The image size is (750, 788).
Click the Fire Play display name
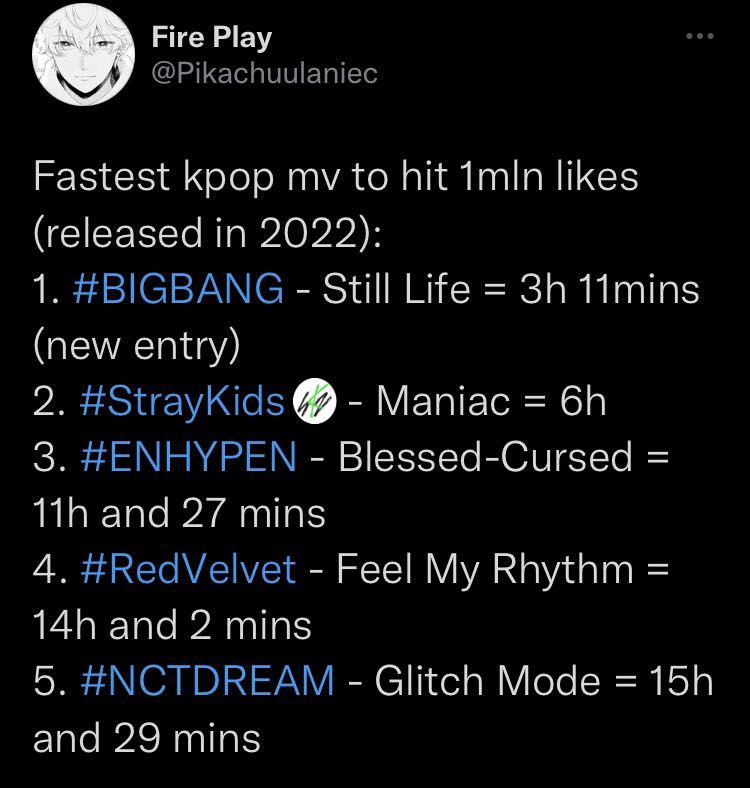tap(212, 38)
